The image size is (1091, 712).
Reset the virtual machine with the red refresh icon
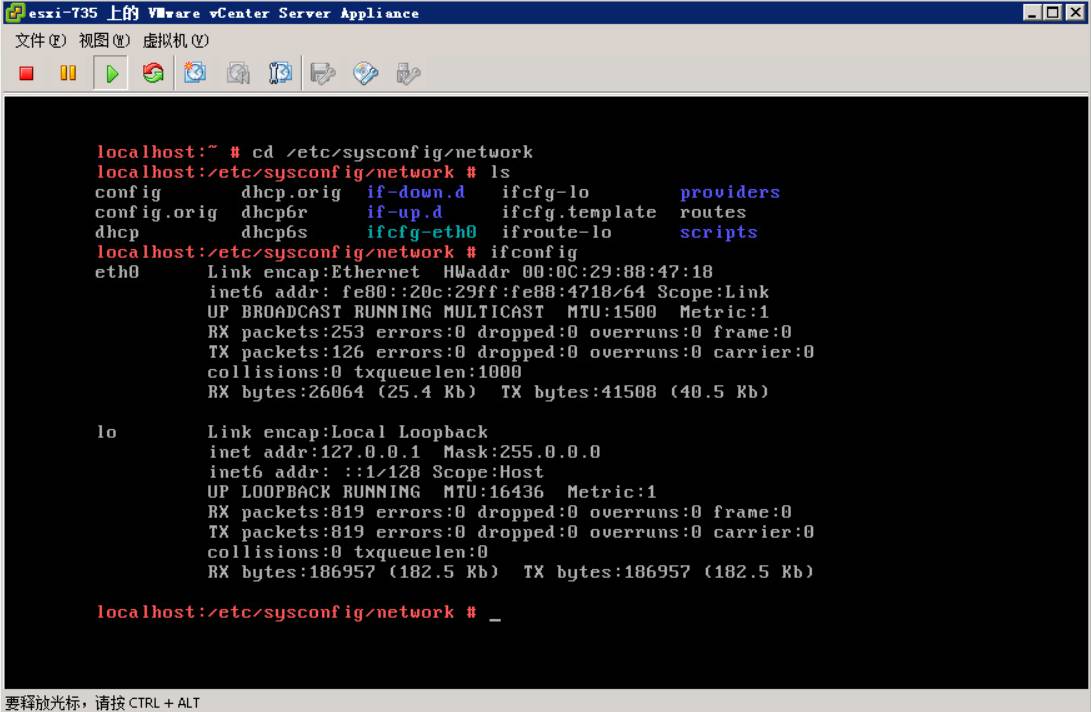click(153, 73)
